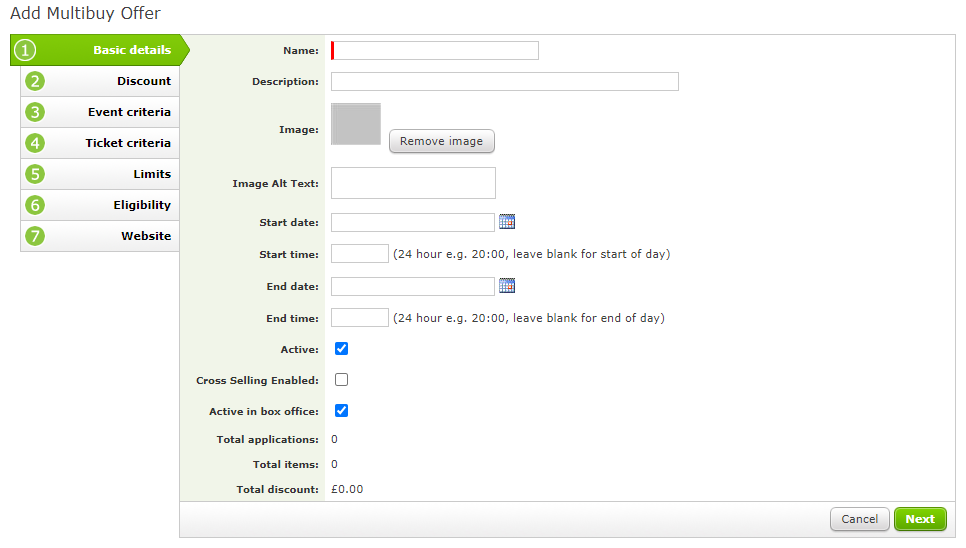Open the End date calendar picker icon
966x548 pixels.
507,286
